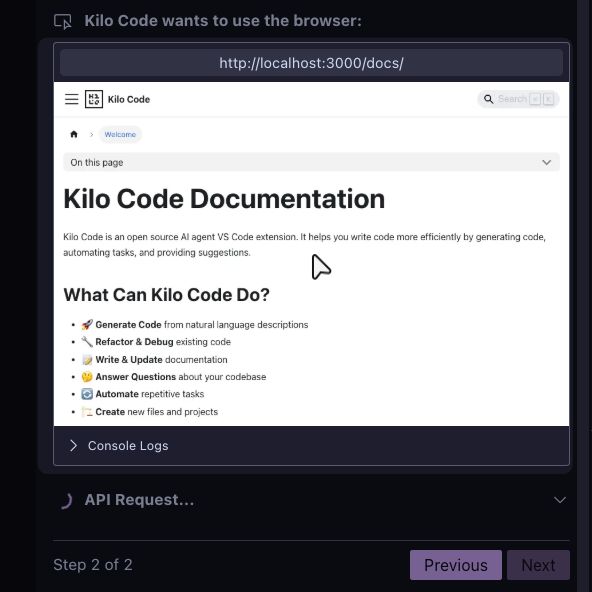Click the Kilo Code logo icon
592x592 pixels.
click(94, 99)
